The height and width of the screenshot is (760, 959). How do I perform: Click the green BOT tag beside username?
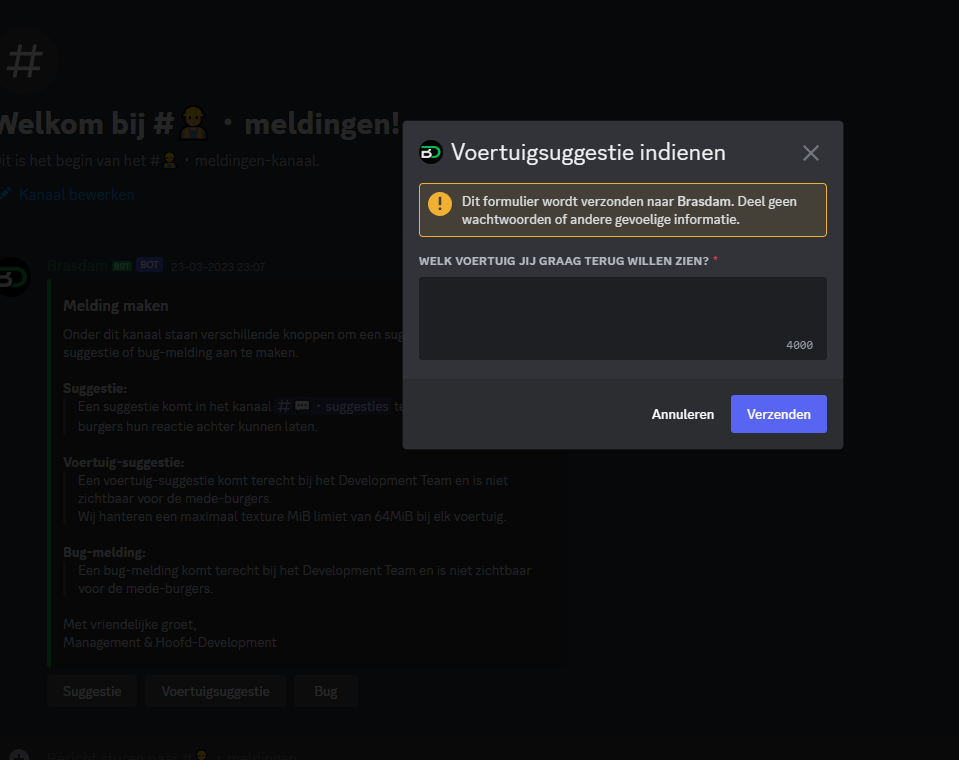coord(122,266)
